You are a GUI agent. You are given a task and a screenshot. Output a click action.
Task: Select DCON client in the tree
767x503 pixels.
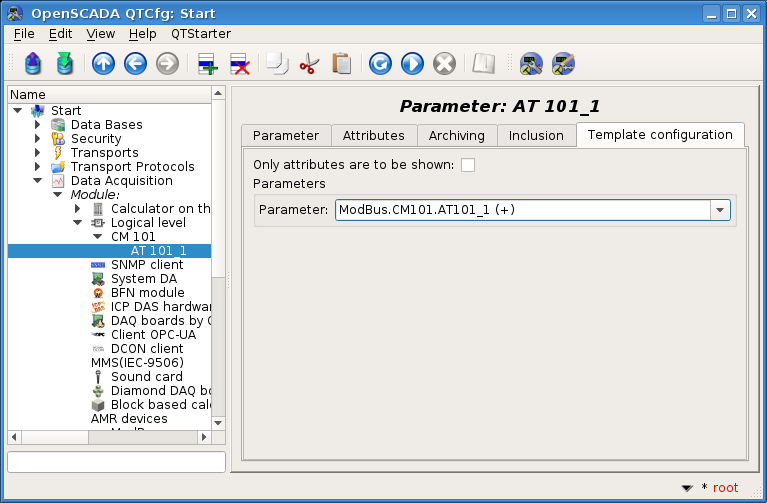[x=147, y=349]
